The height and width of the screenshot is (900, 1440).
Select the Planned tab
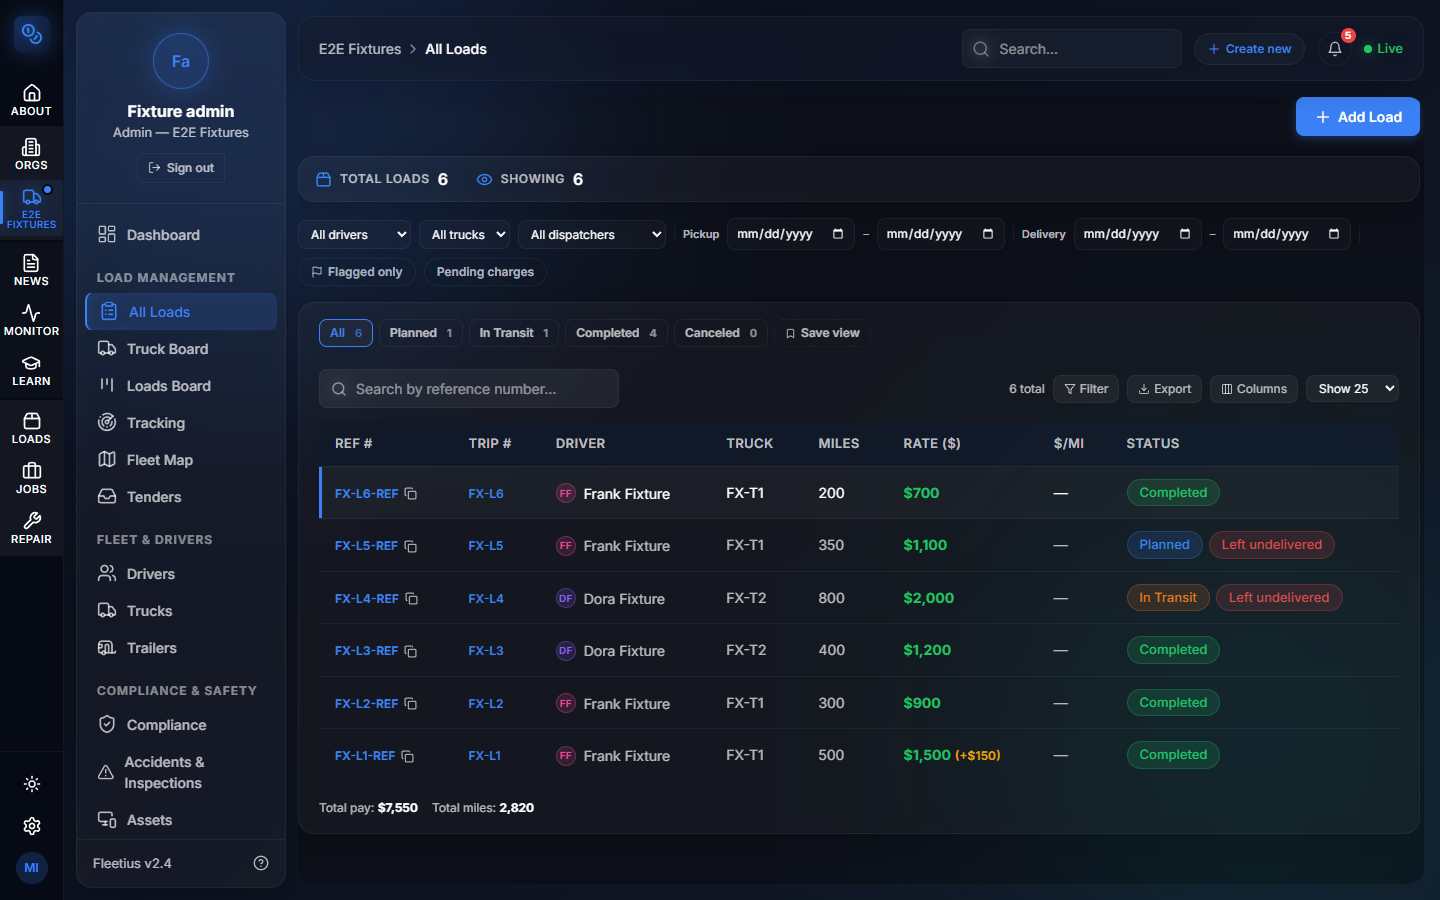[421, 333]
